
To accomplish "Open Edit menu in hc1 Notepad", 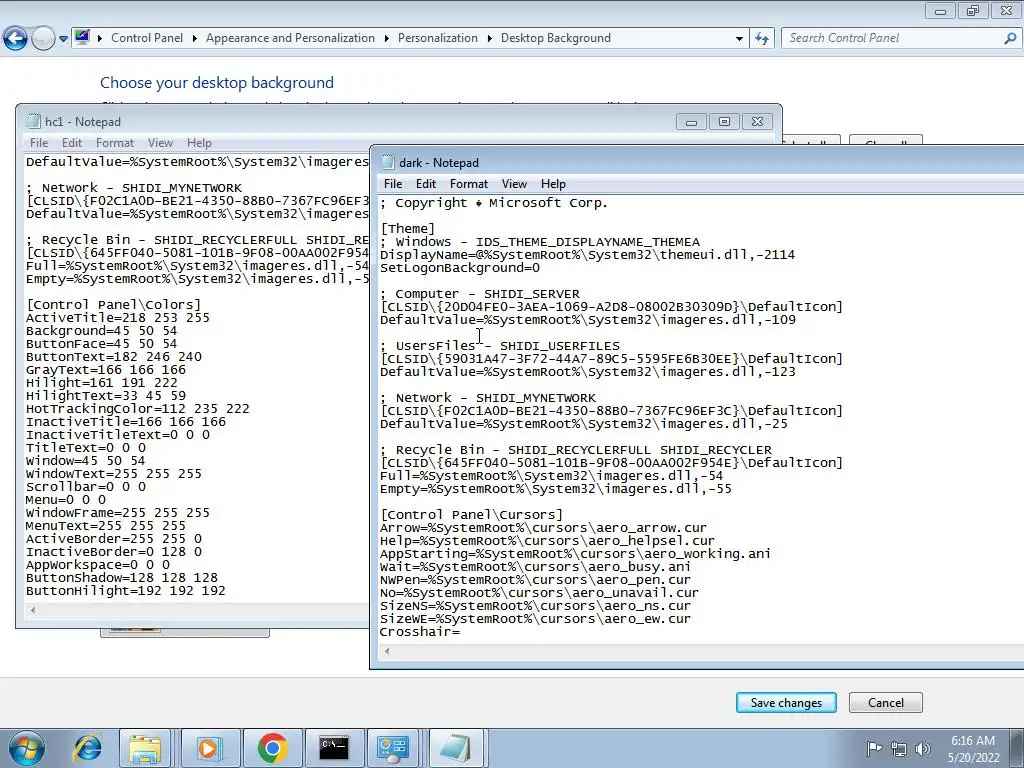I will tap(72, 143).
